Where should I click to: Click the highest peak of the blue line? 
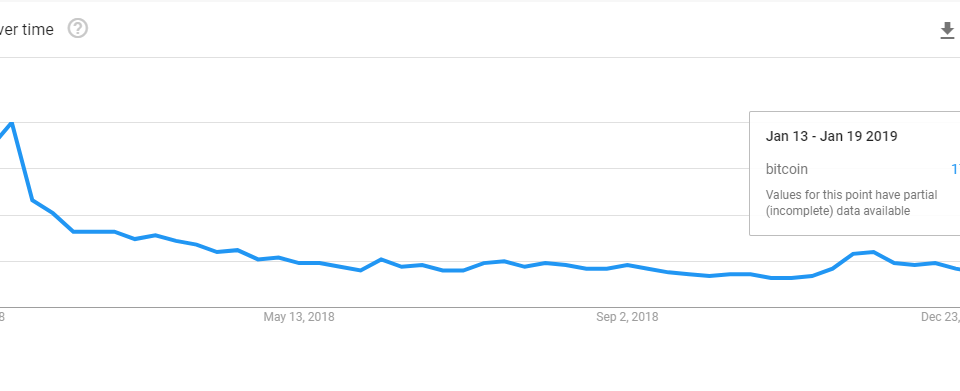[12, 123]
